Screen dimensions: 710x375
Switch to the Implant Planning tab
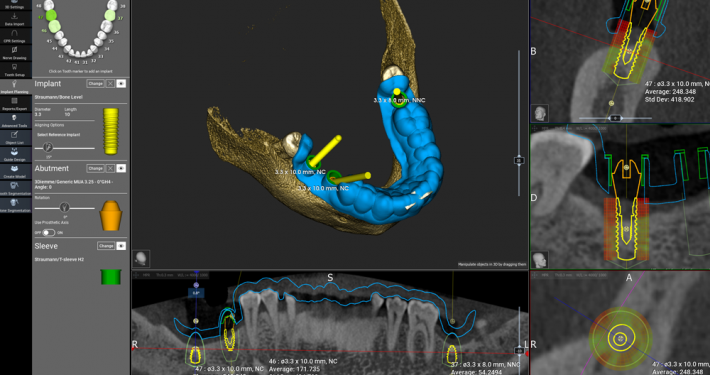pos(14,87)
